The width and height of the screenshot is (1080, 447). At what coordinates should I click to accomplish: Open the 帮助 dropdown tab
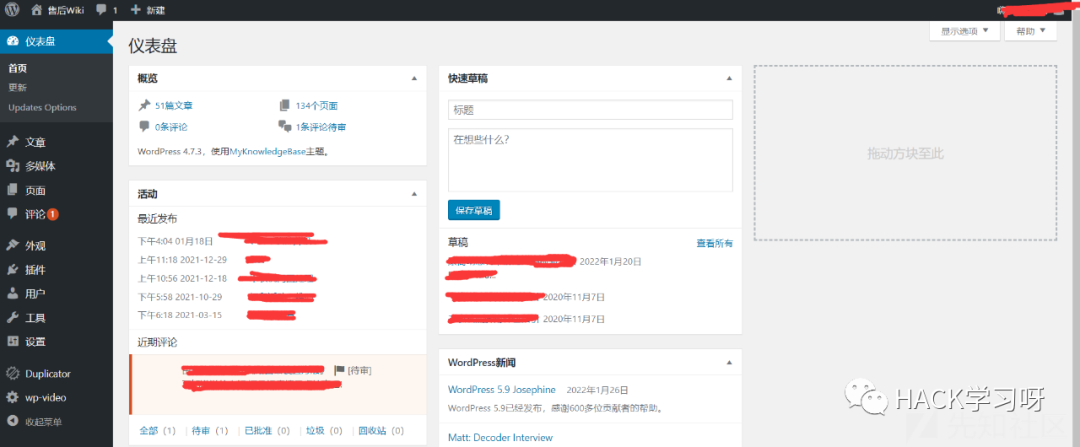(x=1030, y=31)
